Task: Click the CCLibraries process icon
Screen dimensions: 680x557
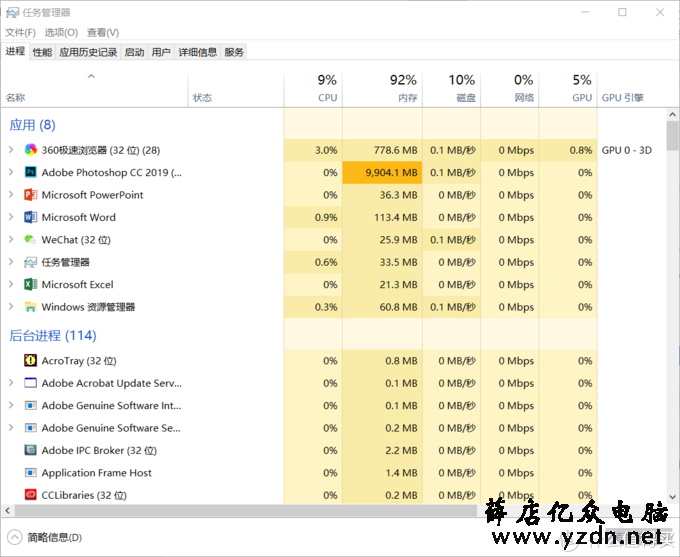Action: coord(30,495)
